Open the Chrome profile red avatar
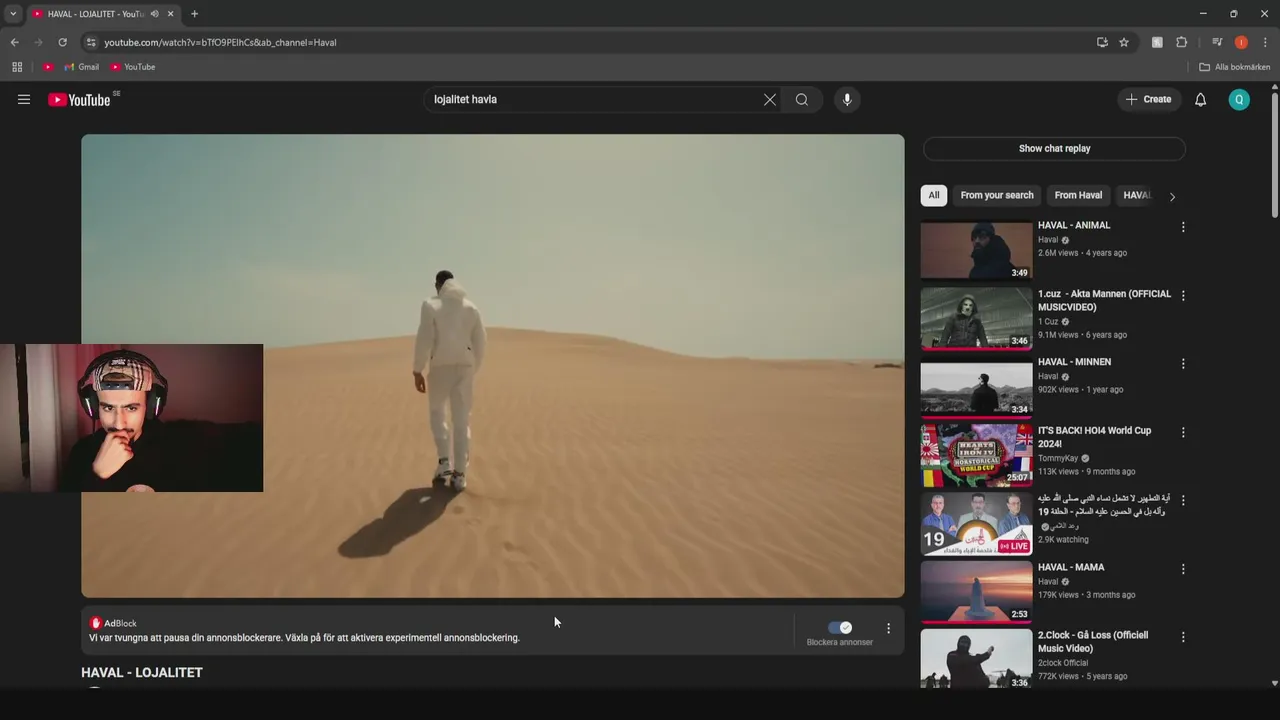Image resolution: width=1280 pixels, height=720 pixels. [1241, 42]
